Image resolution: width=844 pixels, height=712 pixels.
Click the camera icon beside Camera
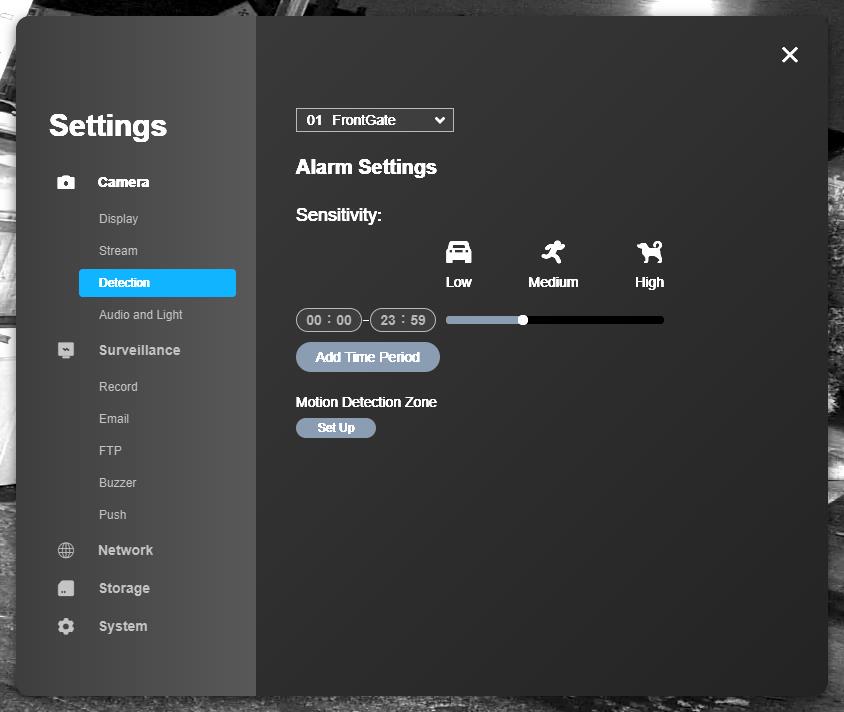pyautogui.click(x=66, y=182)
